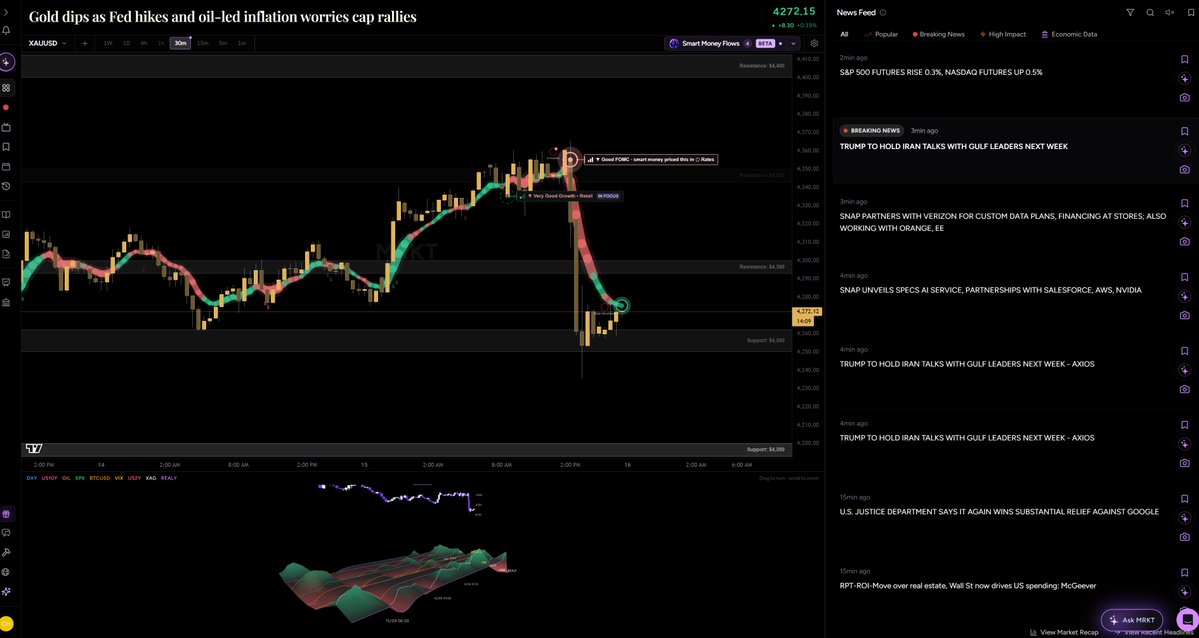Select the Economic Data tab
Viewport: 1199px width, 638px height.
1067,34
